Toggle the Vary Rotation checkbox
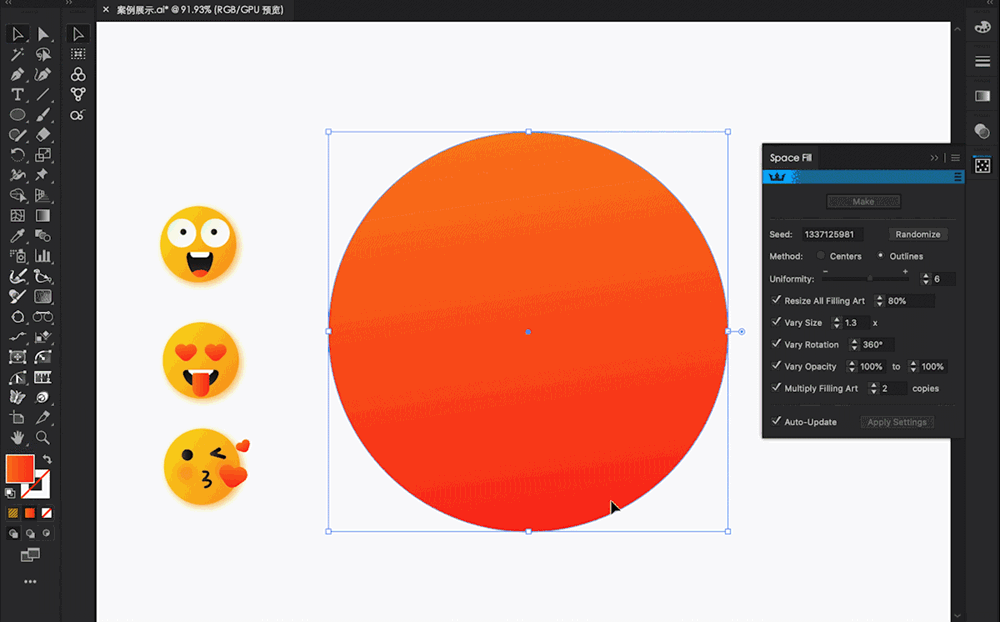 [777, 344]
